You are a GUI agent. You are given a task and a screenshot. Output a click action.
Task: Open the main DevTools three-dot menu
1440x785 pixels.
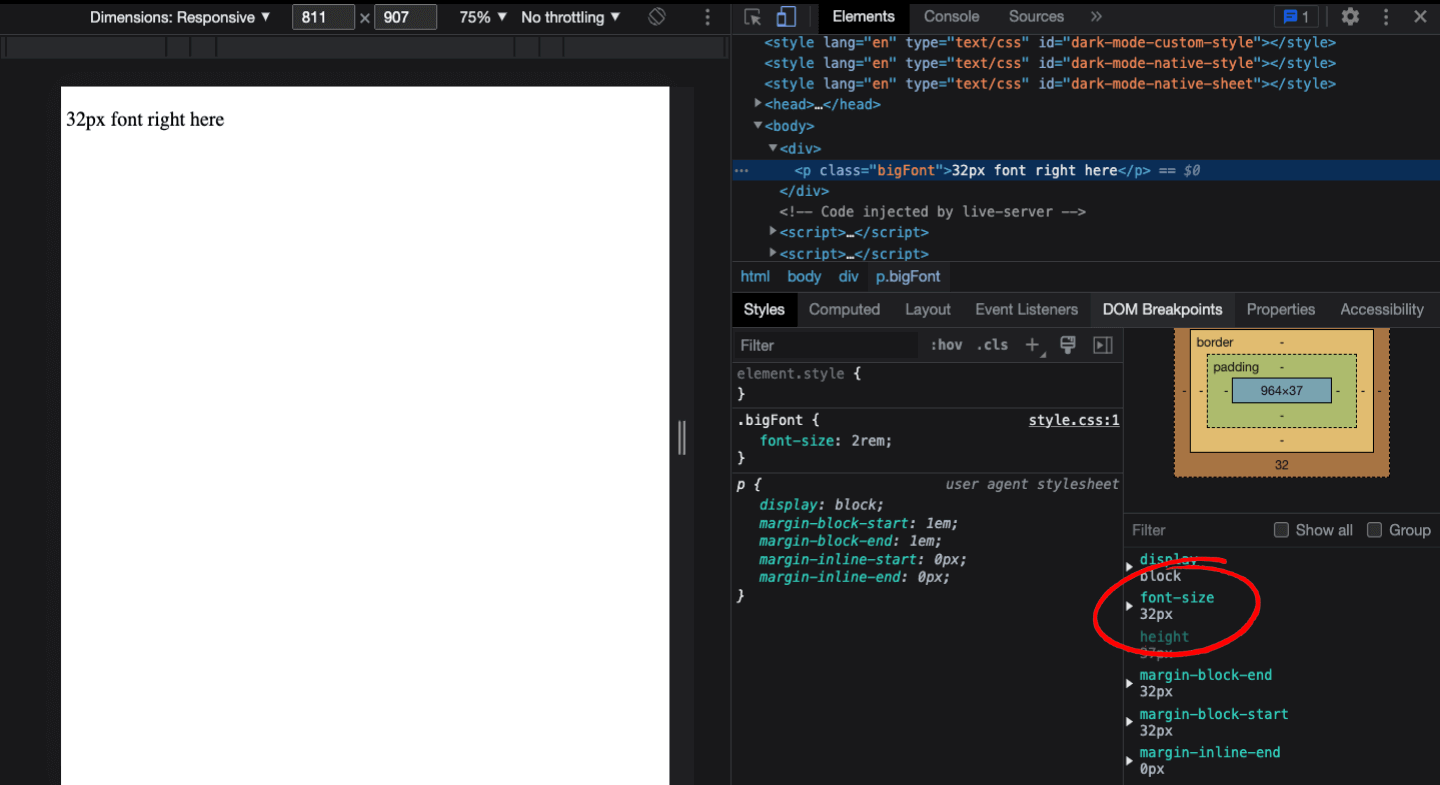coord(1385,17)
